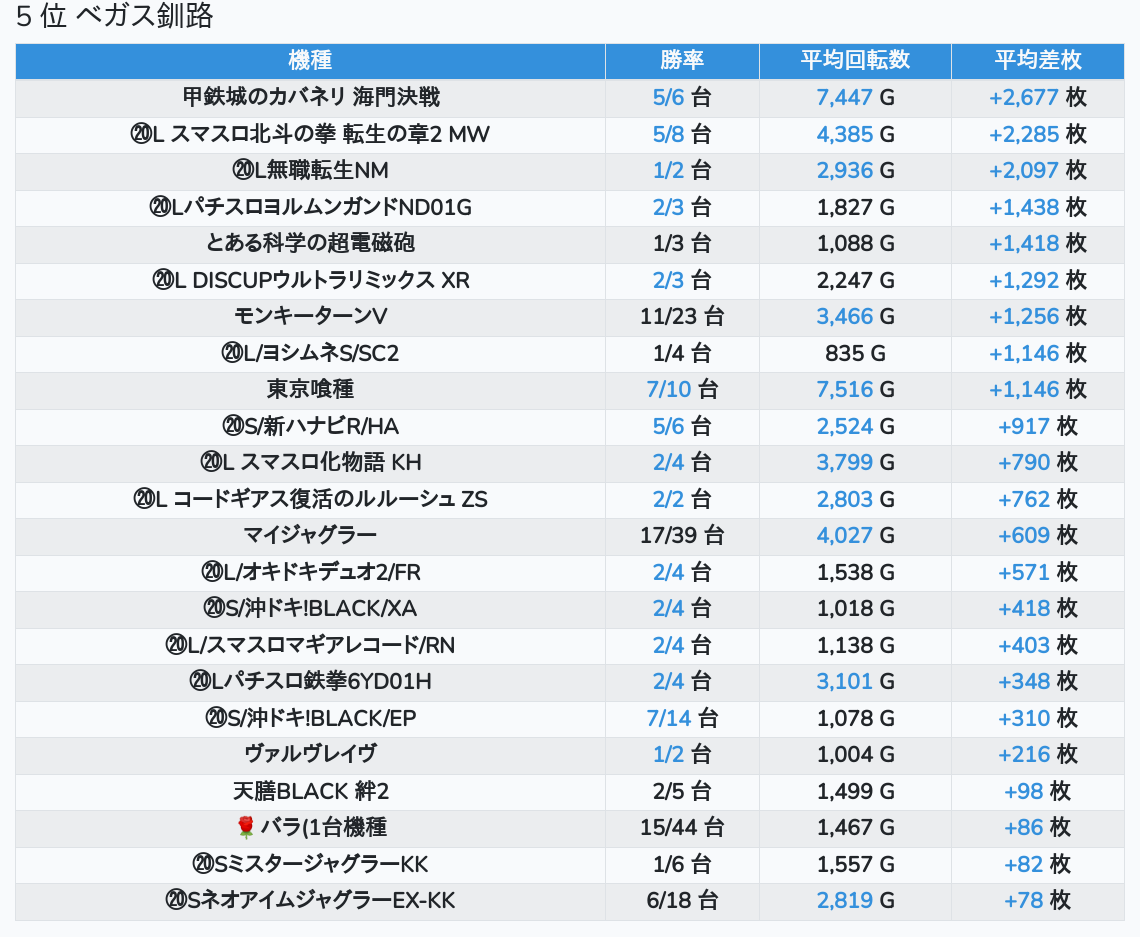Click the +2,677 枚 average difference value

[x=1037, y=97]
